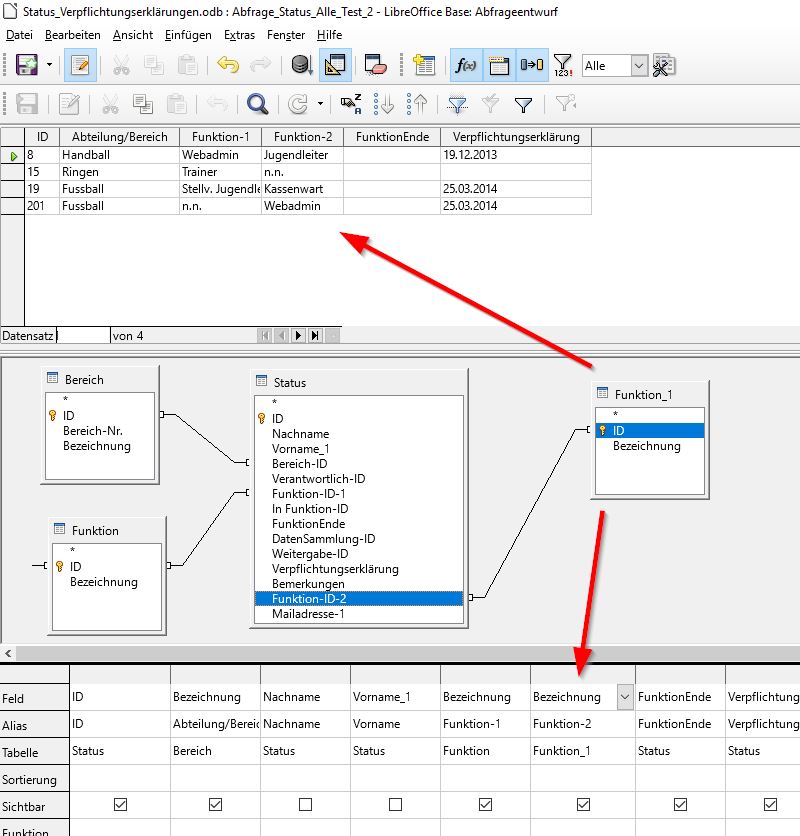Click the Add Tables icon
Screen dimensions: 800x836
(425, 65)
